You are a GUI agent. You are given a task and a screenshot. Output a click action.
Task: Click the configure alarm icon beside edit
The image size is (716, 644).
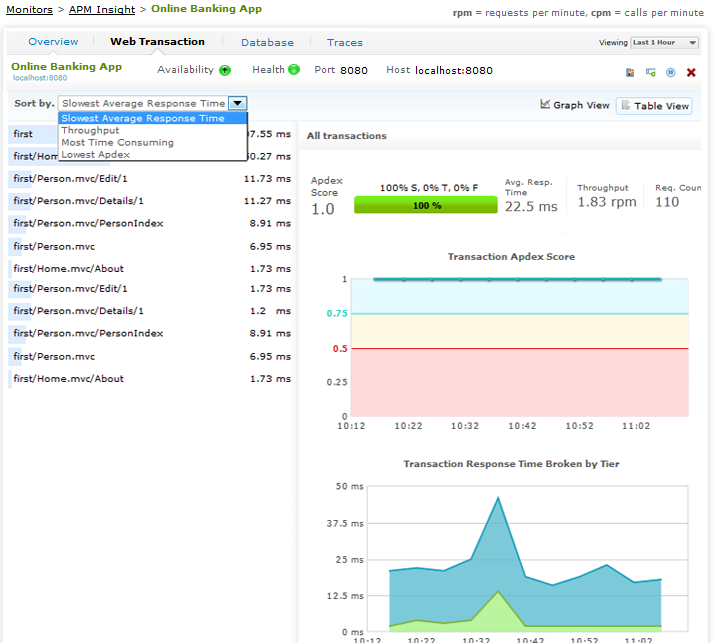point(650,72)
